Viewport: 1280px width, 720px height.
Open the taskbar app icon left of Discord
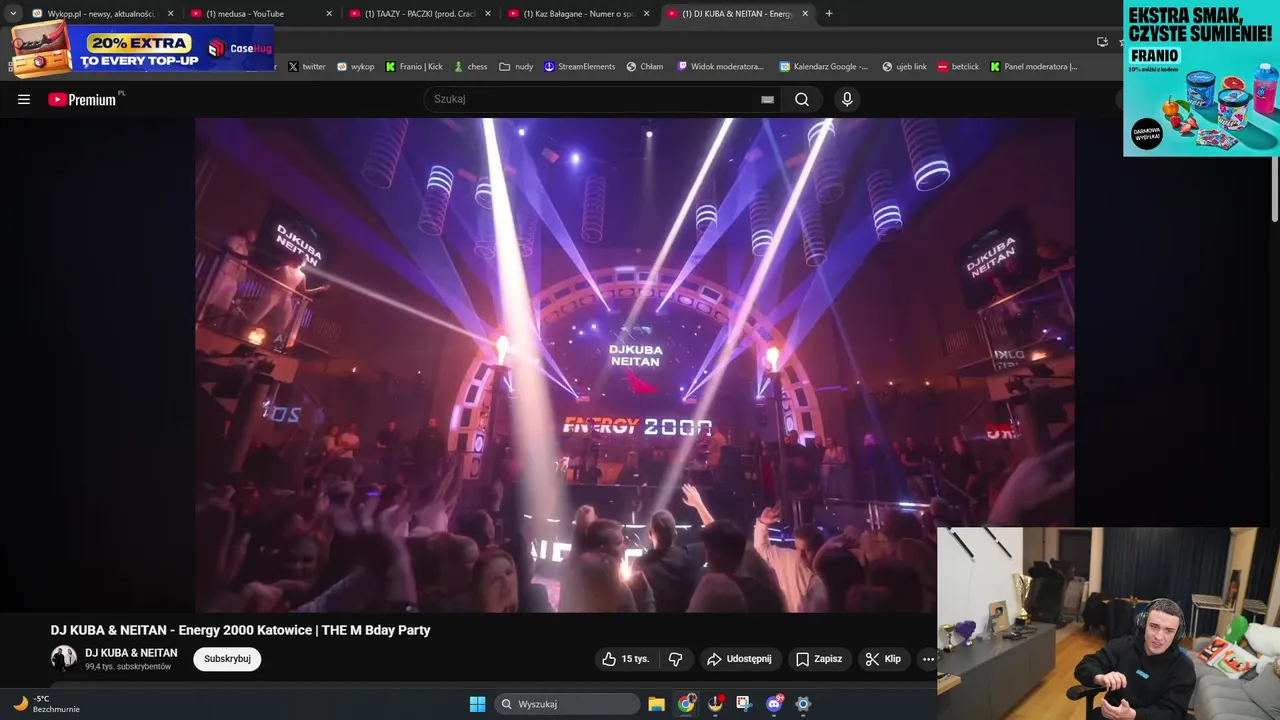tap(744, 704)
